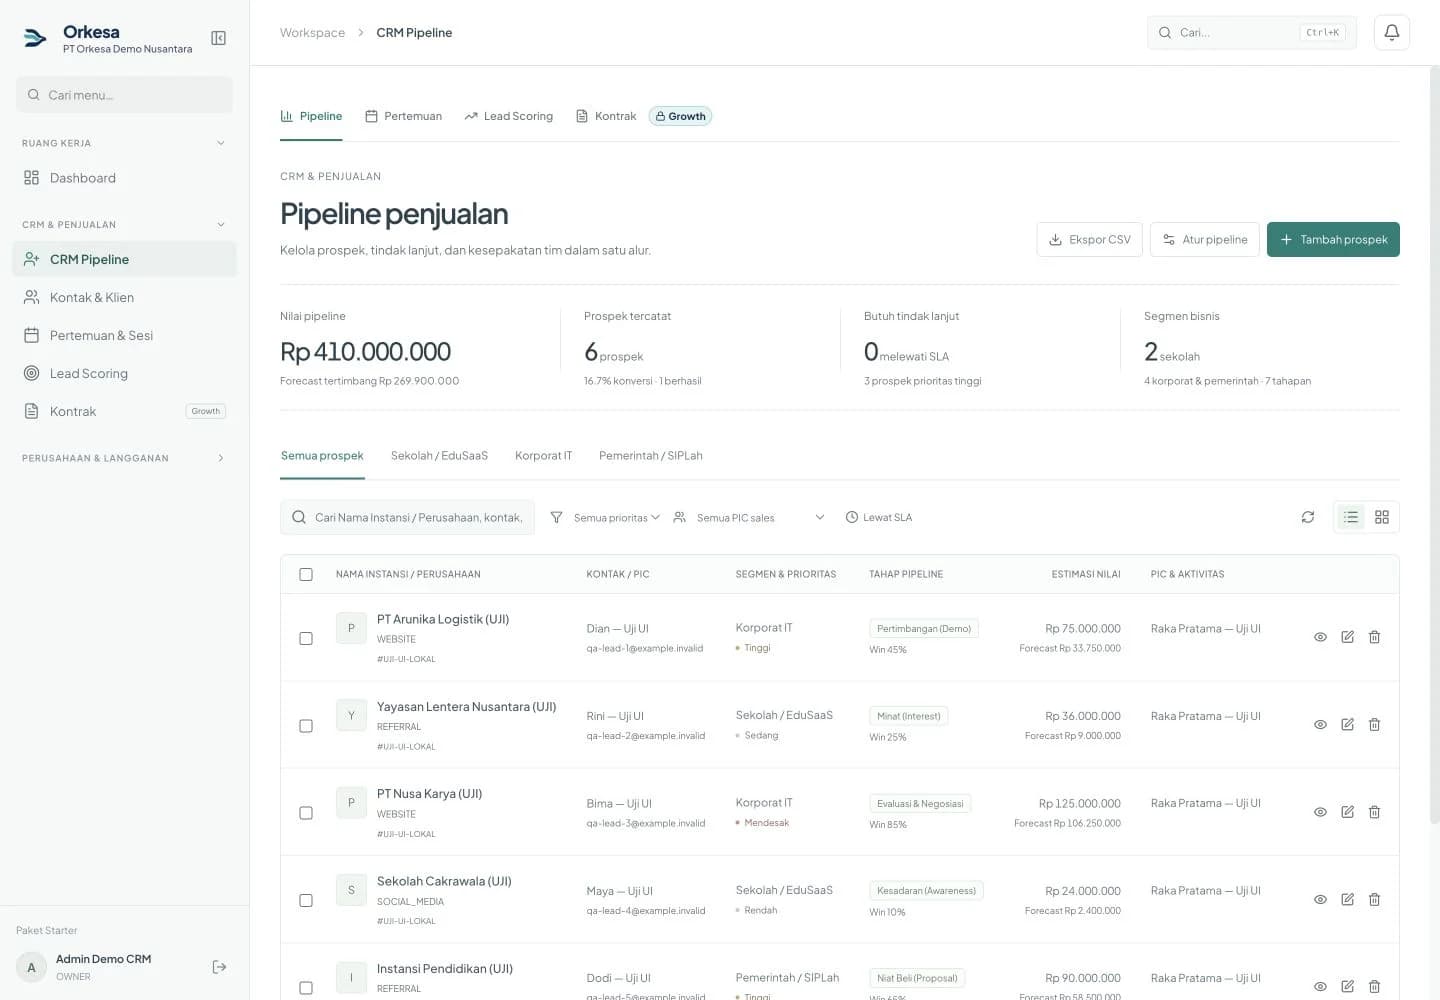The image size is (1440, 1000).
Task: Filter by the Korporat IT tab
Action: coord(543,455)
